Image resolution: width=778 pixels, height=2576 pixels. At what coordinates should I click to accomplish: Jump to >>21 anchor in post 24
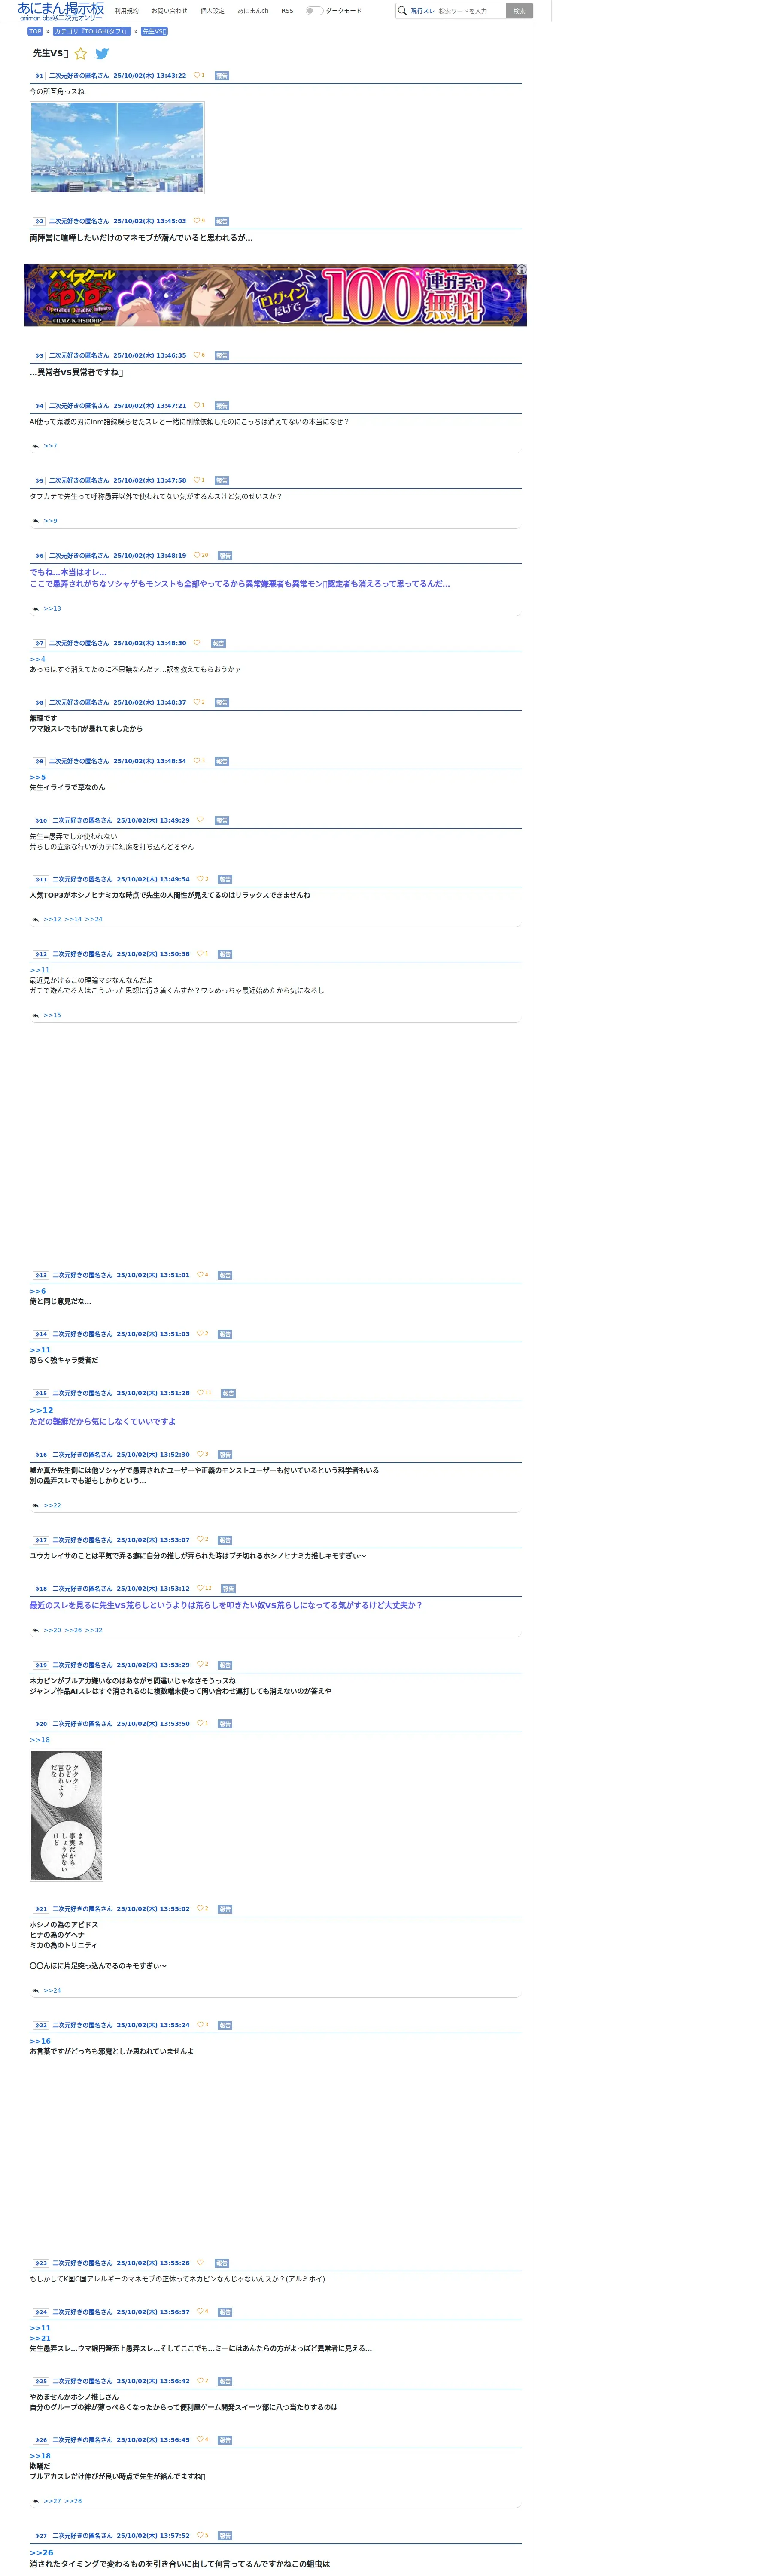coord(40,2339)
